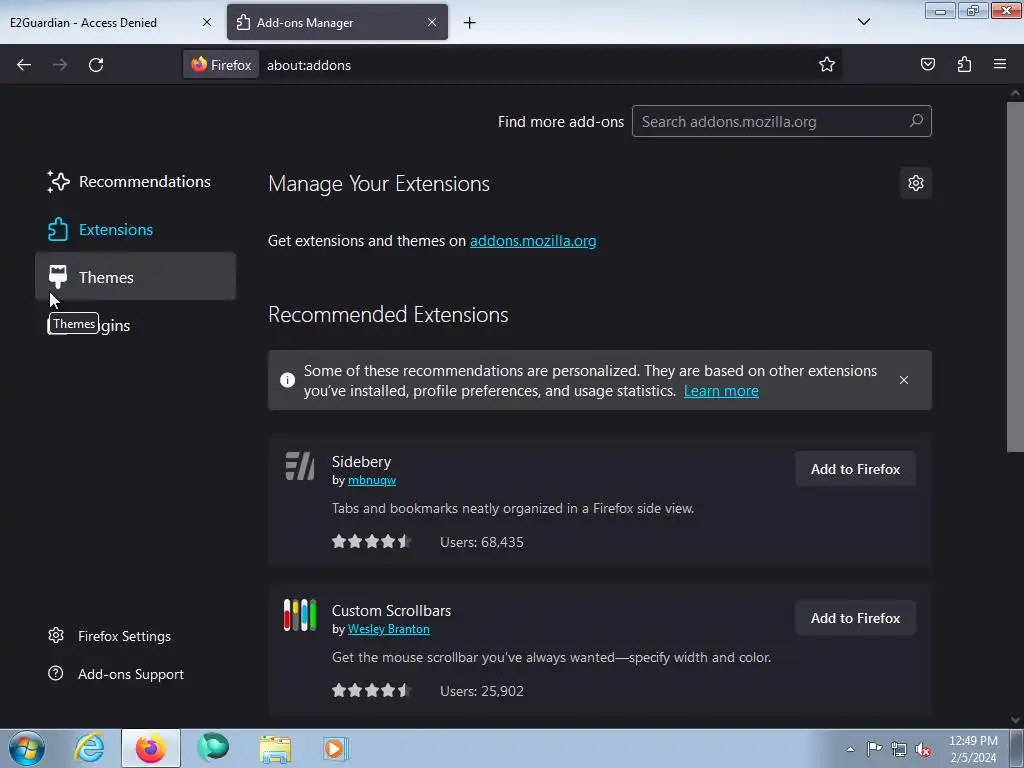Reload the current page
Screen dimensions: 1024x768
[96, 65]
